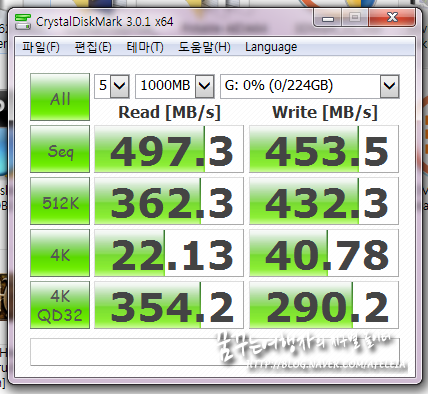Start the 512K random test

[x=60, y=201]
